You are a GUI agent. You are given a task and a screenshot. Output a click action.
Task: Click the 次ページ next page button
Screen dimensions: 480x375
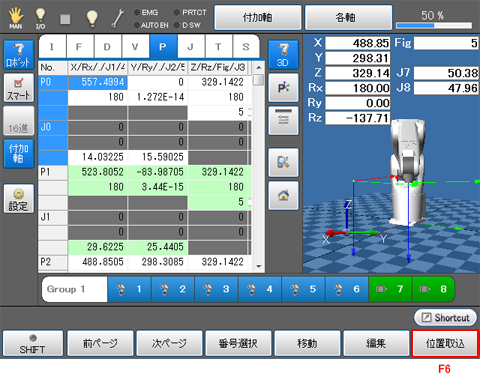[x=169, y=344]
